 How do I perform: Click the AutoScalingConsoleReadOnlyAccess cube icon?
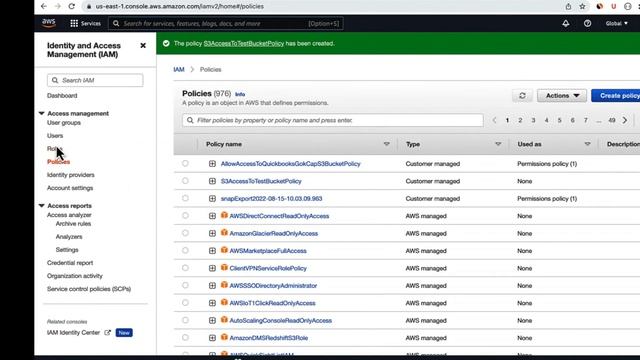(x=224, y=320)
